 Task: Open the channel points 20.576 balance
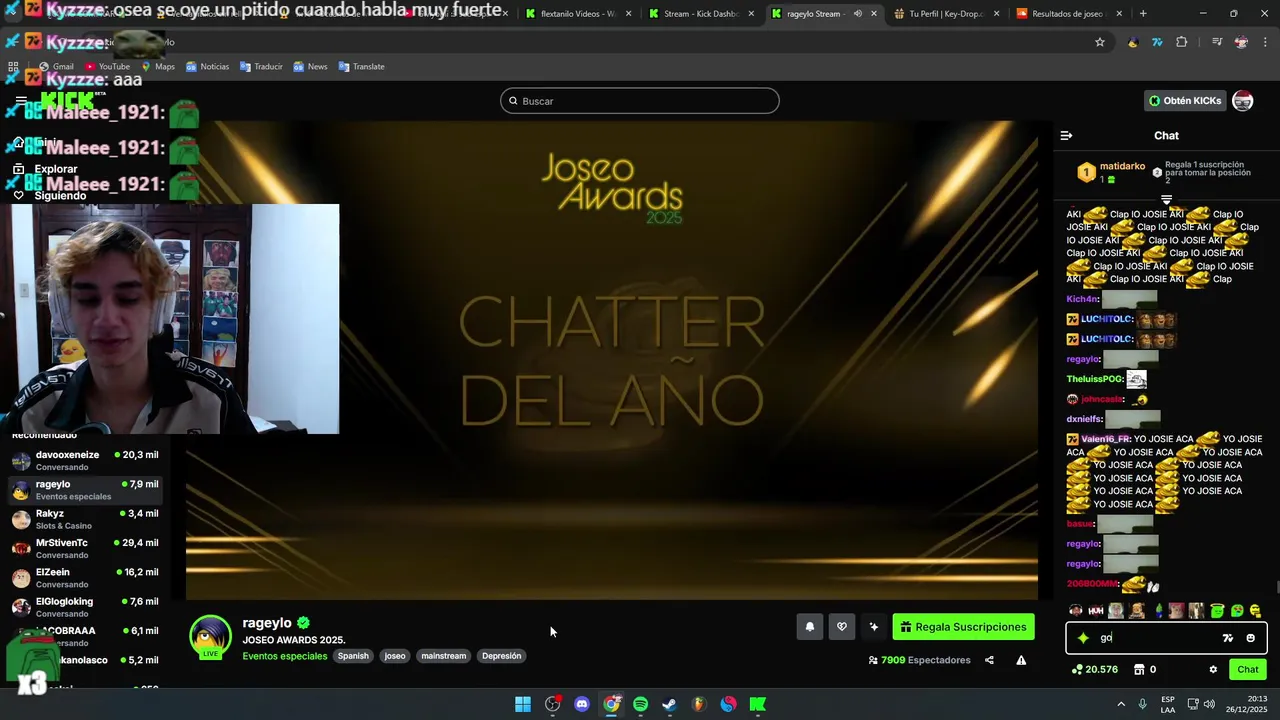tap(1095, 670)
